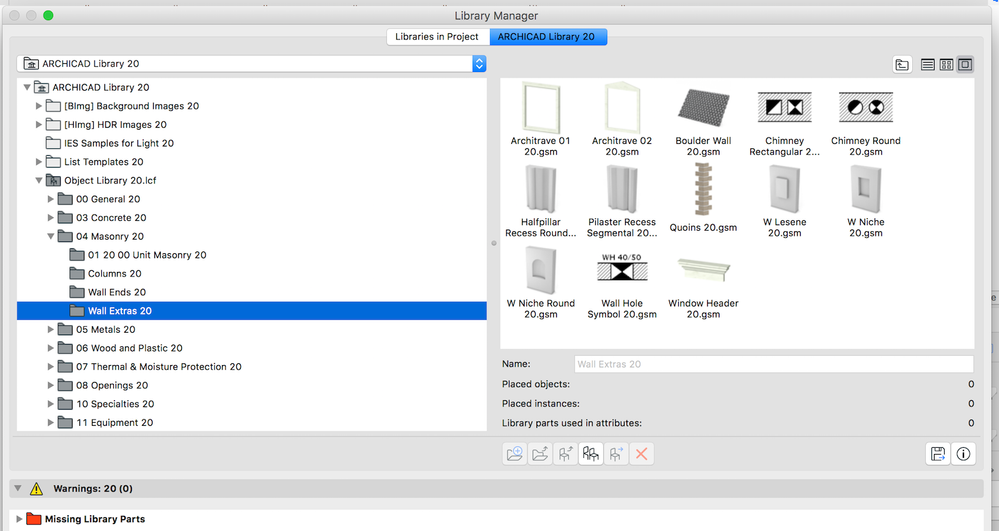
Task: Select Quoins 20.gsm object
Action: point(703,198)
